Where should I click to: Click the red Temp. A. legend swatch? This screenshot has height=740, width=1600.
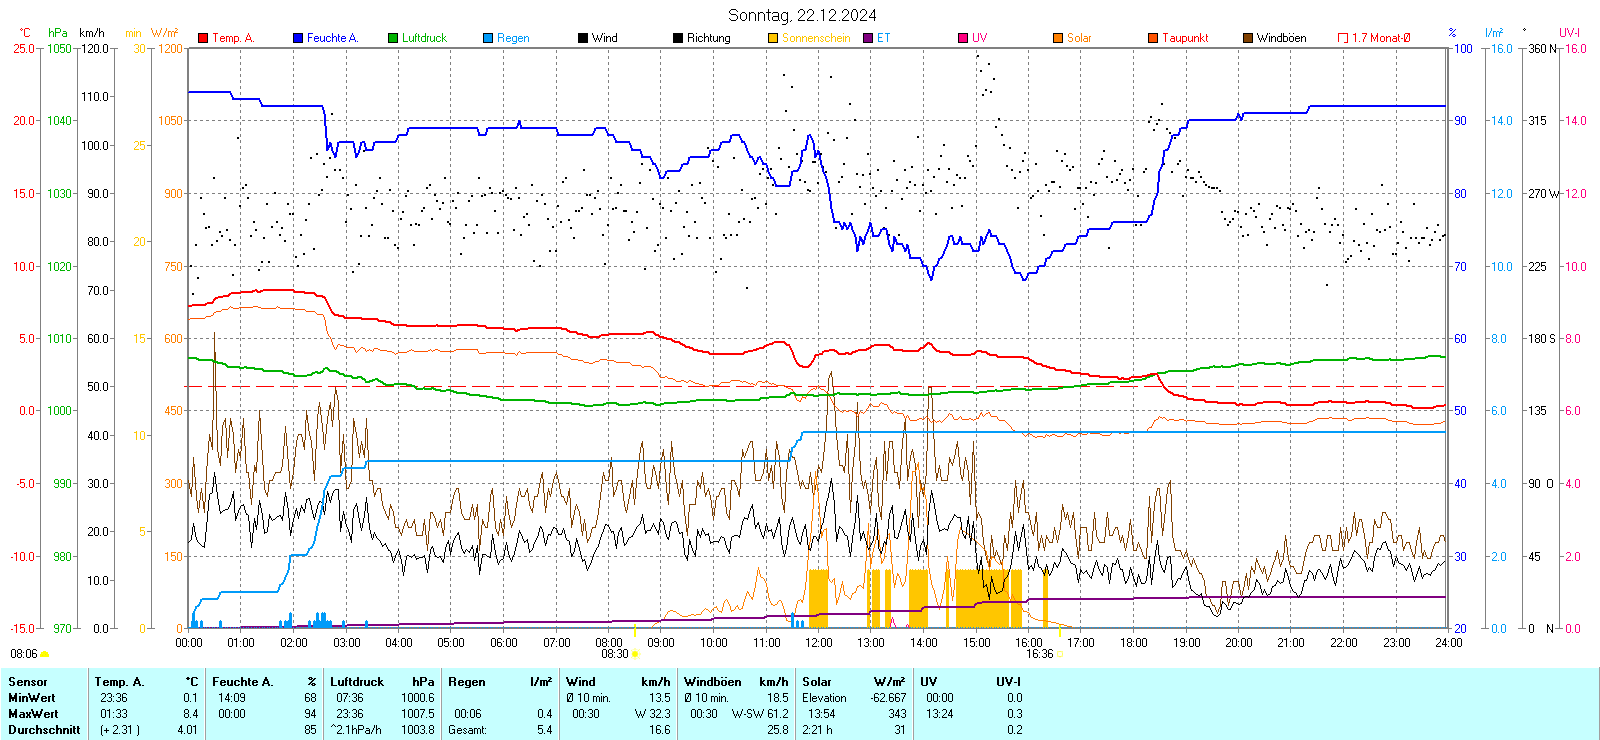tap(203, 38)
